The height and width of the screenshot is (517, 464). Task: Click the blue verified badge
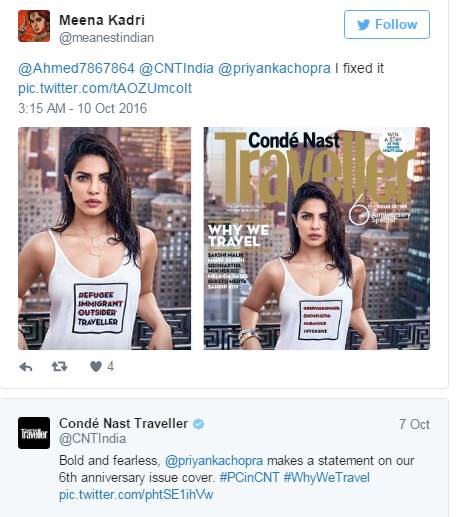pyautogui.click(x=199, y=424)
